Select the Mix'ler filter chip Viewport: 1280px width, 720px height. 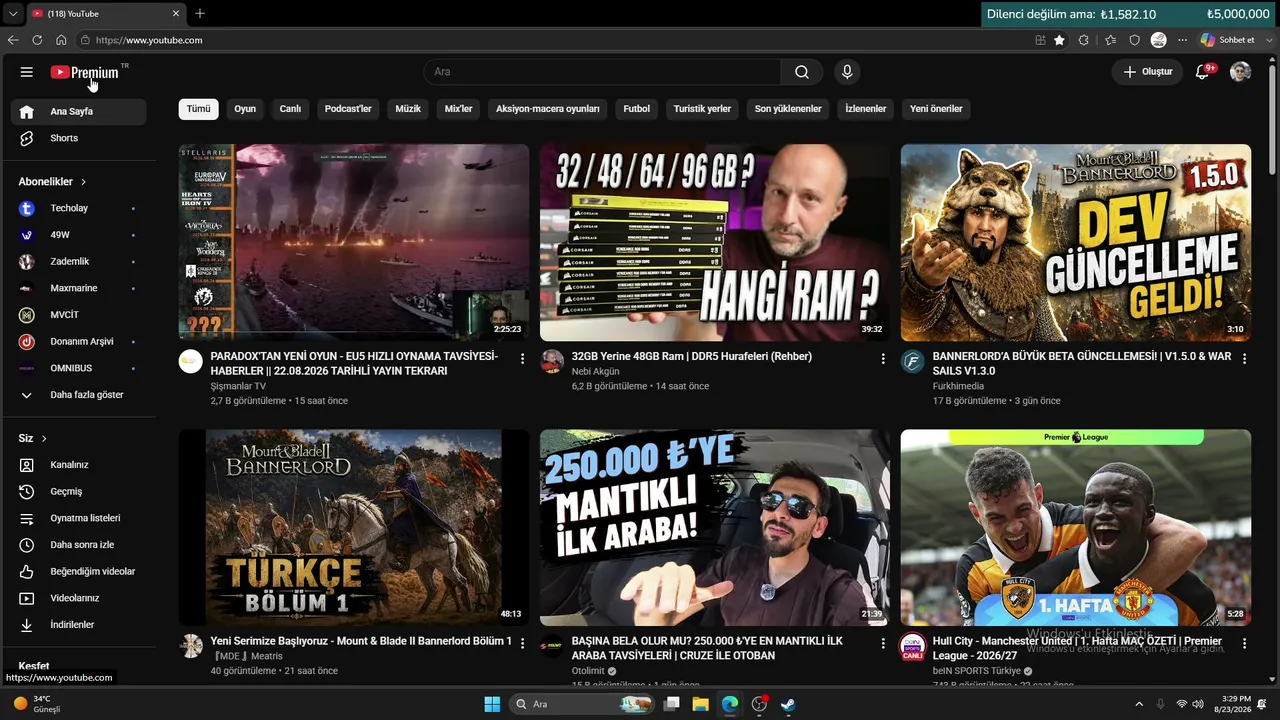point(458,109)
